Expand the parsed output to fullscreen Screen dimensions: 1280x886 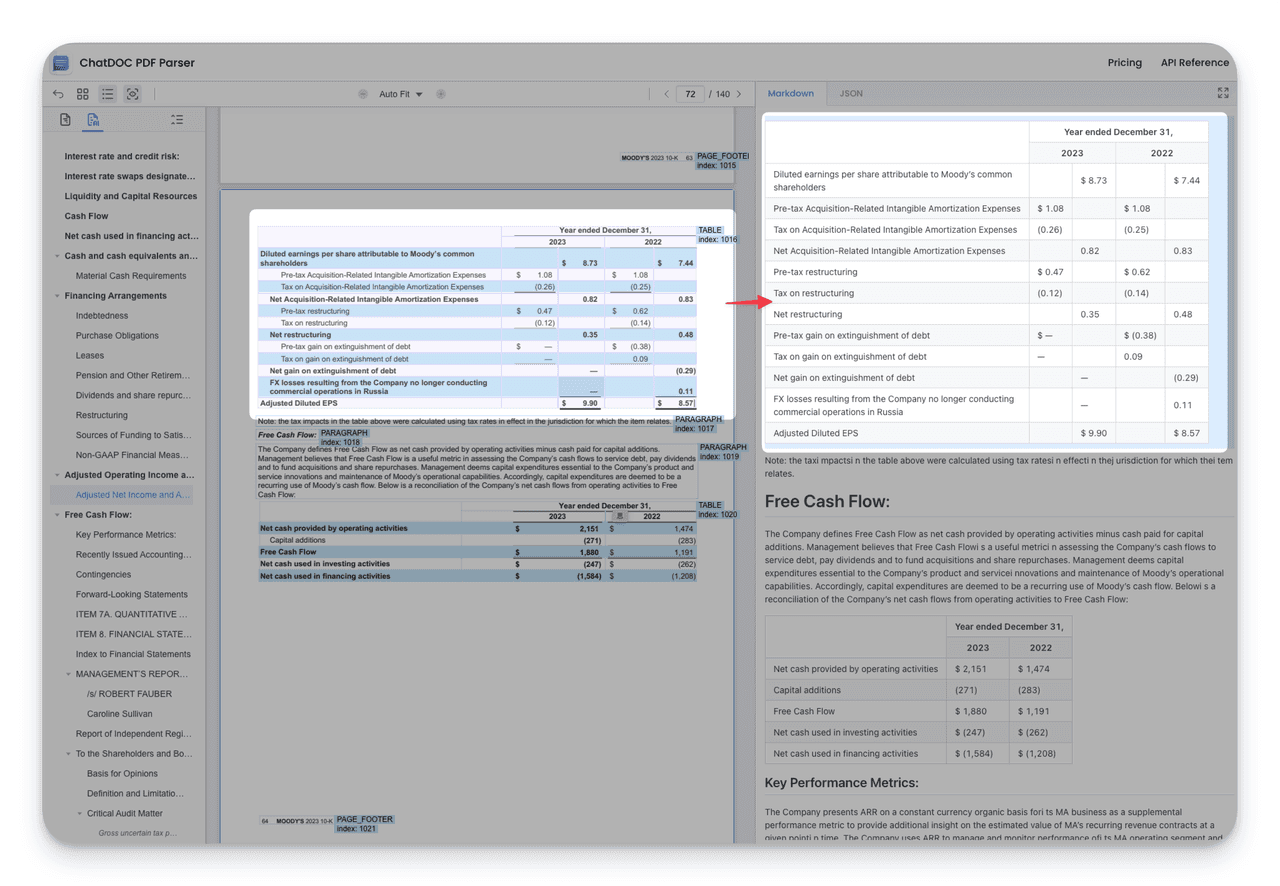(x=1222, y=93)
